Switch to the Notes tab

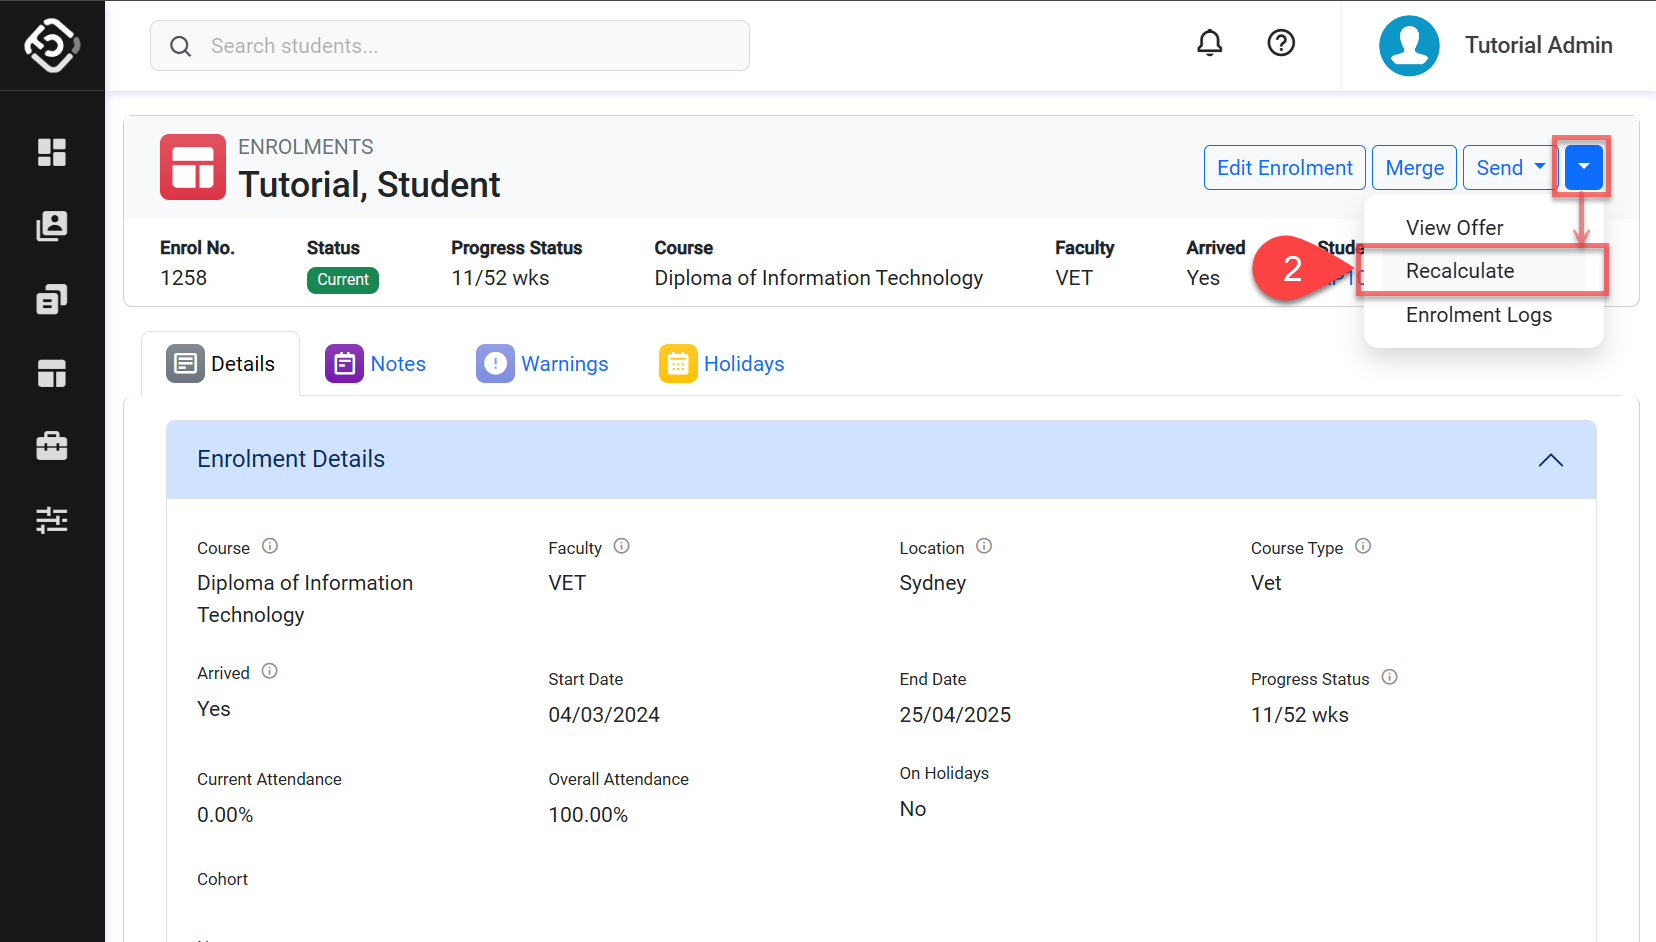(376, 364)
